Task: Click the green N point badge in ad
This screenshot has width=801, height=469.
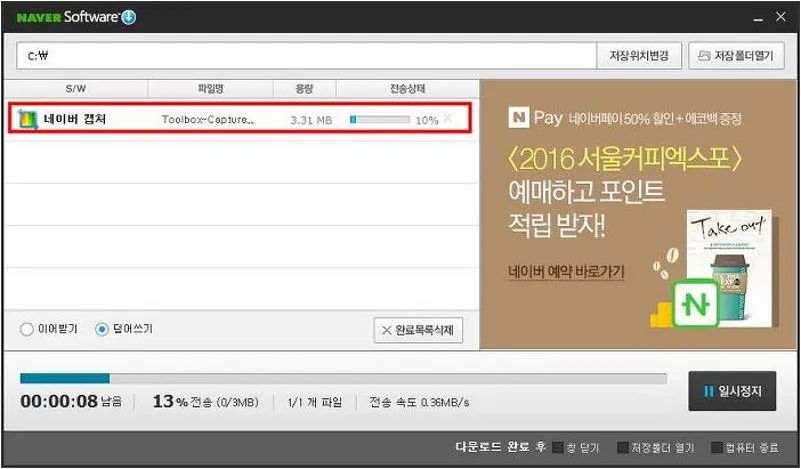Action: tap(695, 304)
